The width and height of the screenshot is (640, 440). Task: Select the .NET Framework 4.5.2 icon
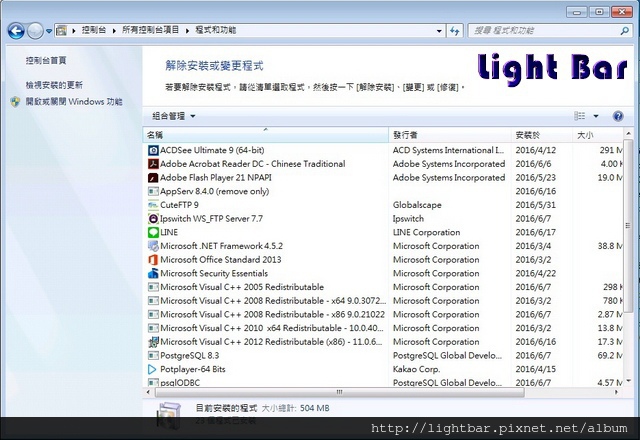(x=153, y=246)
